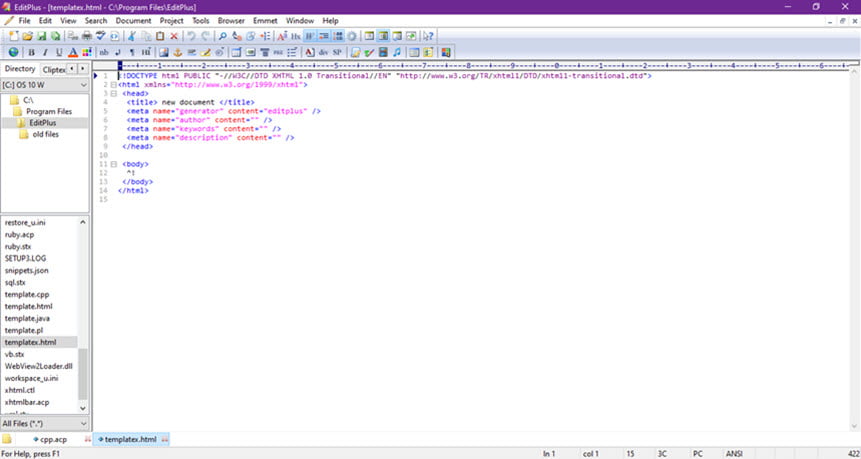Select ruby.stx in file list
Image resolution: width=861 pixels, height=459 pixels.
tap(18, 247)
